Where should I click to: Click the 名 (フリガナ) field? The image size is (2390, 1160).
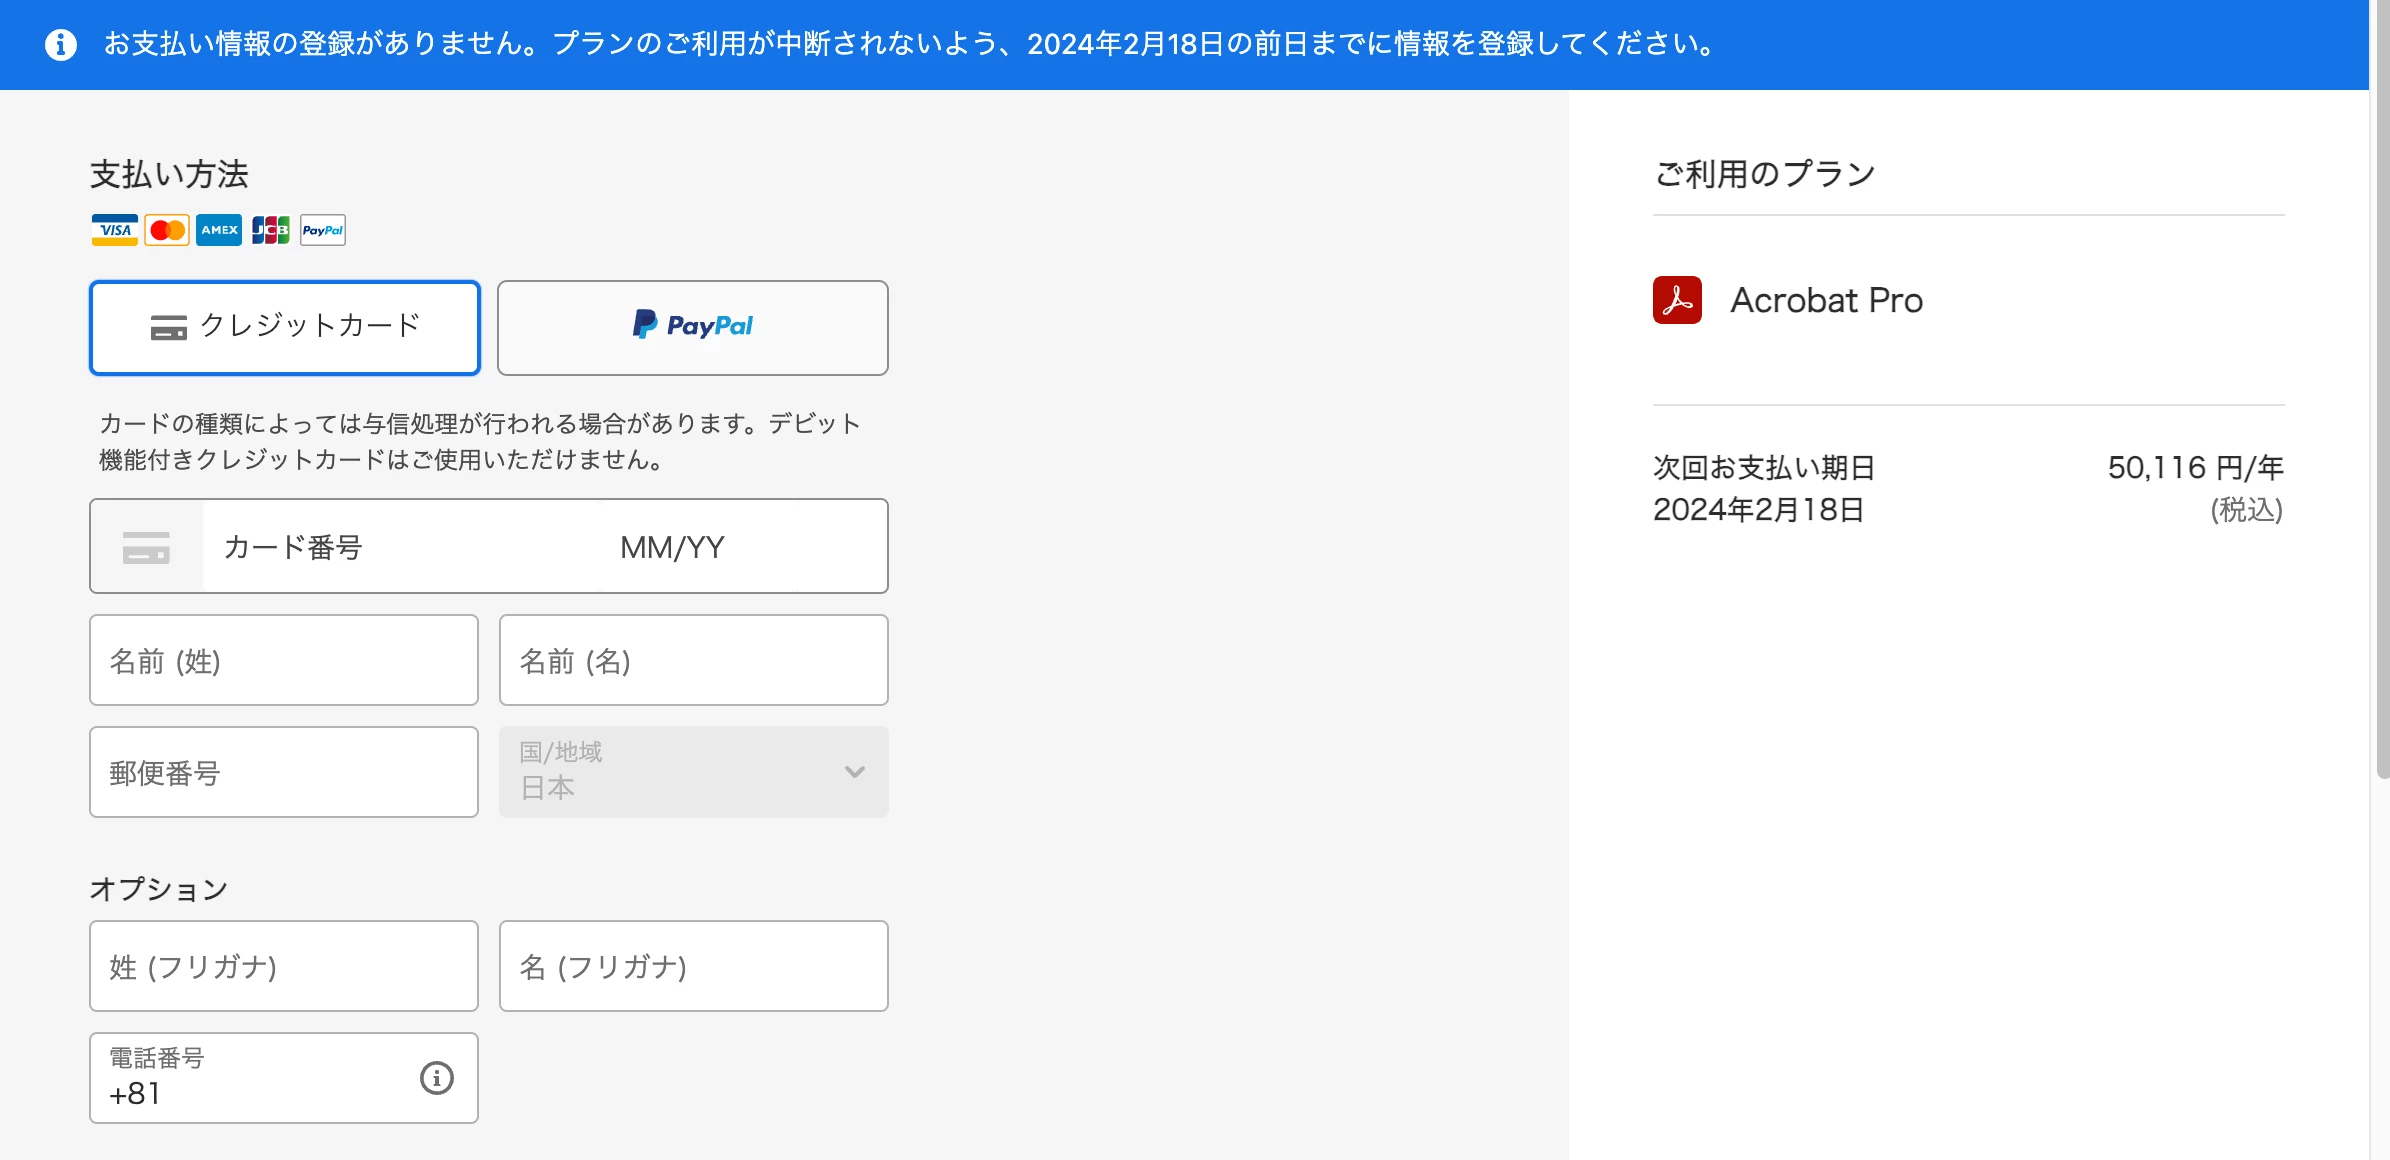(692, 966)
